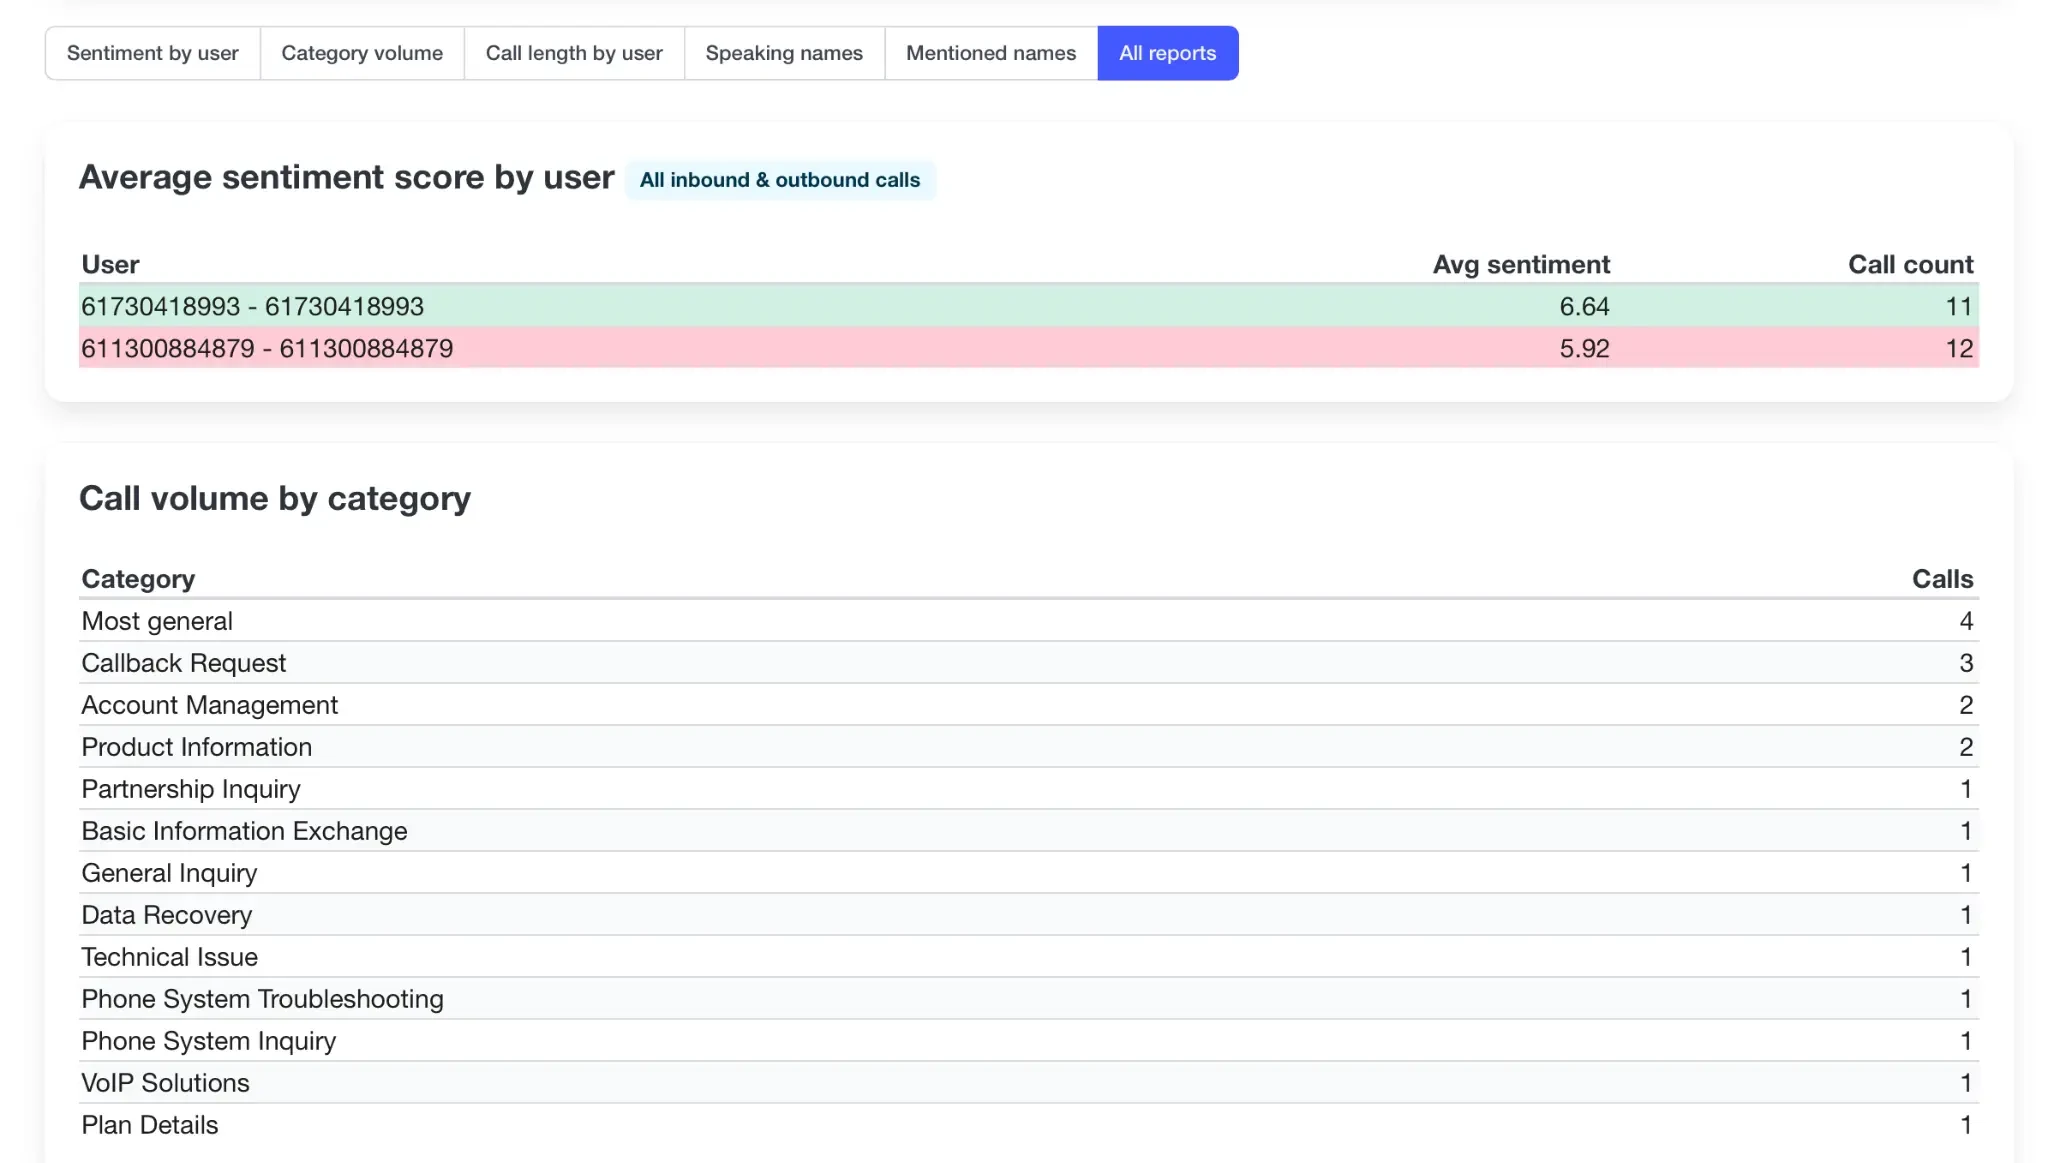Click the User column header
Image resolution: width=2048 pixels, height=1163 pixels.
pos(110,264)
